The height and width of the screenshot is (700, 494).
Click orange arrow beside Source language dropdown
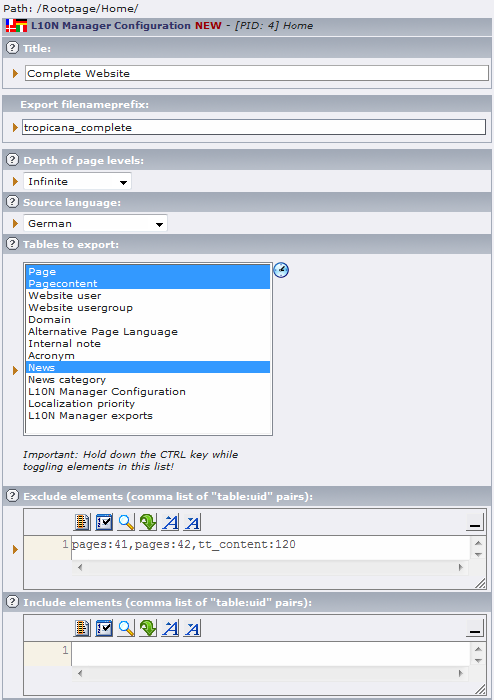tap(15, 223)
